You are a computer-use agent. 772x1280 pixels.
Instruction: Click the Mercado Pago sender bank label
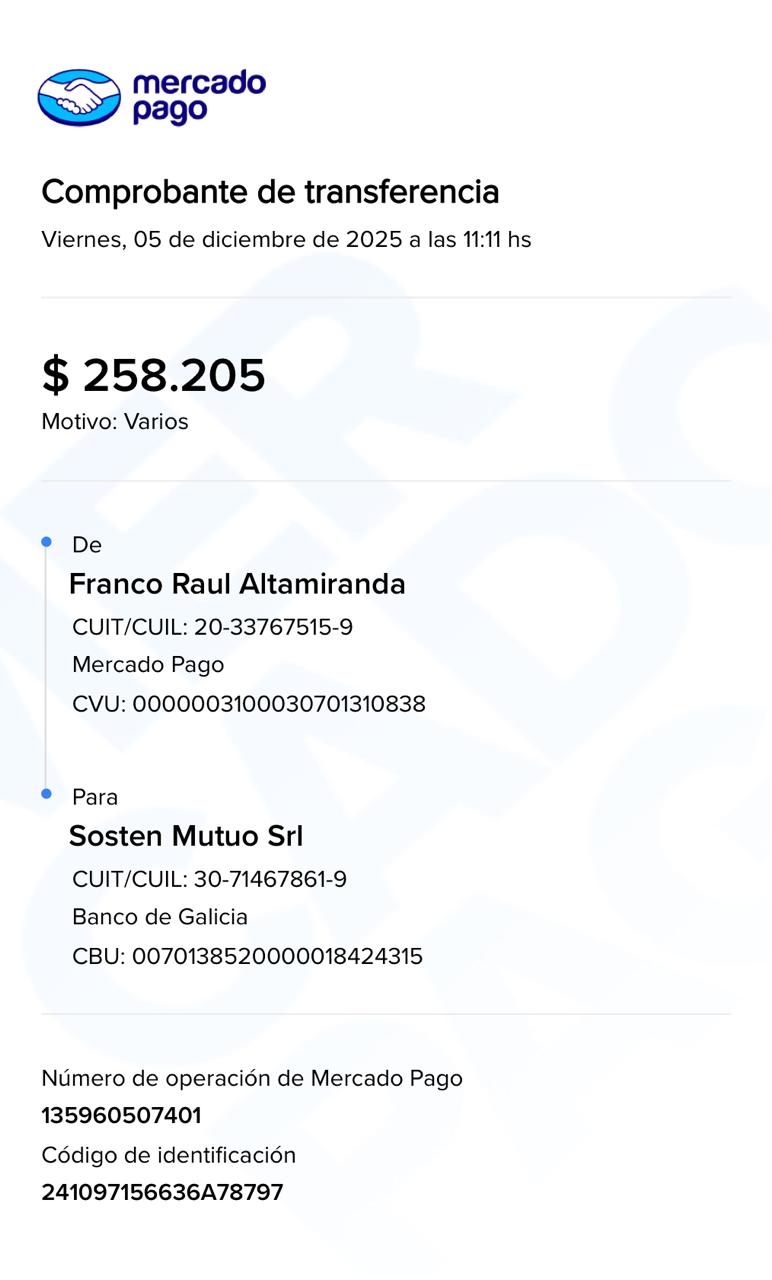148,665
